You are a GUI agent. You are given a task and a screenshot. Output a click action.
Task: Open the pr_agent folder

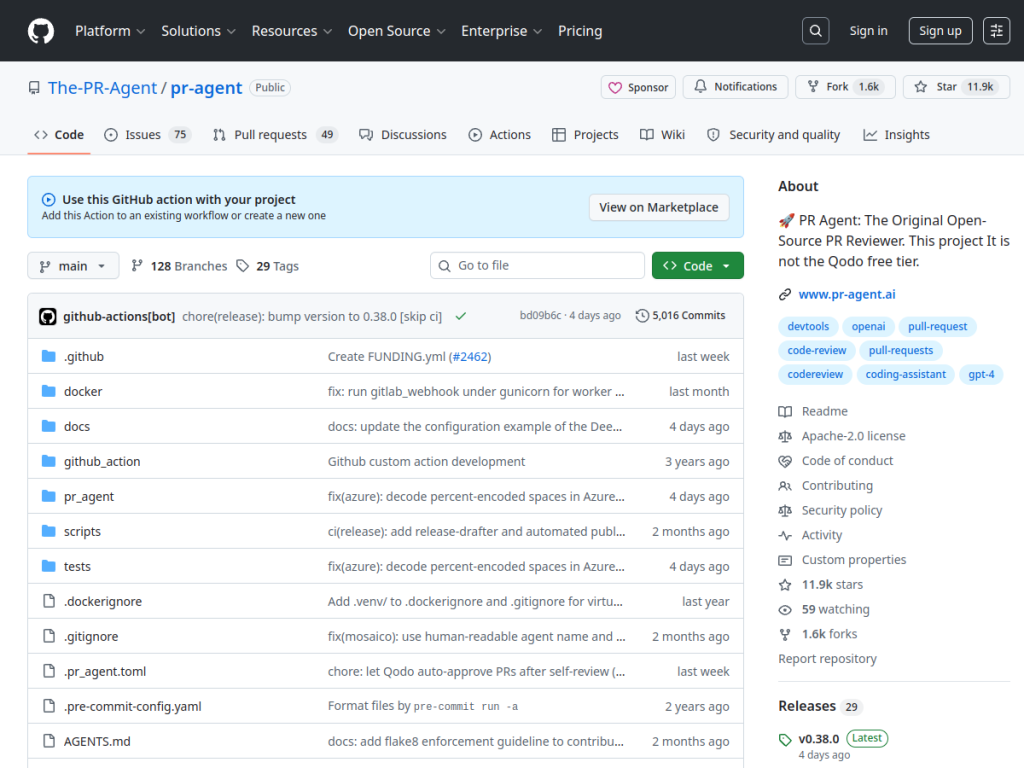pyautogui.click(x=89, y=496)
